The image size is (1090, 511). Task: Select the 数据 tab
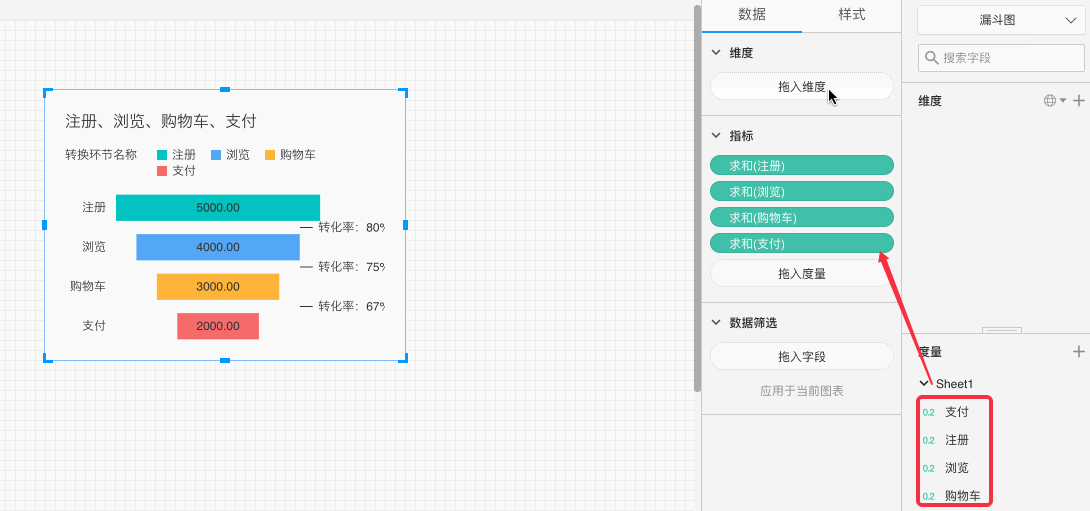(752, 15)
